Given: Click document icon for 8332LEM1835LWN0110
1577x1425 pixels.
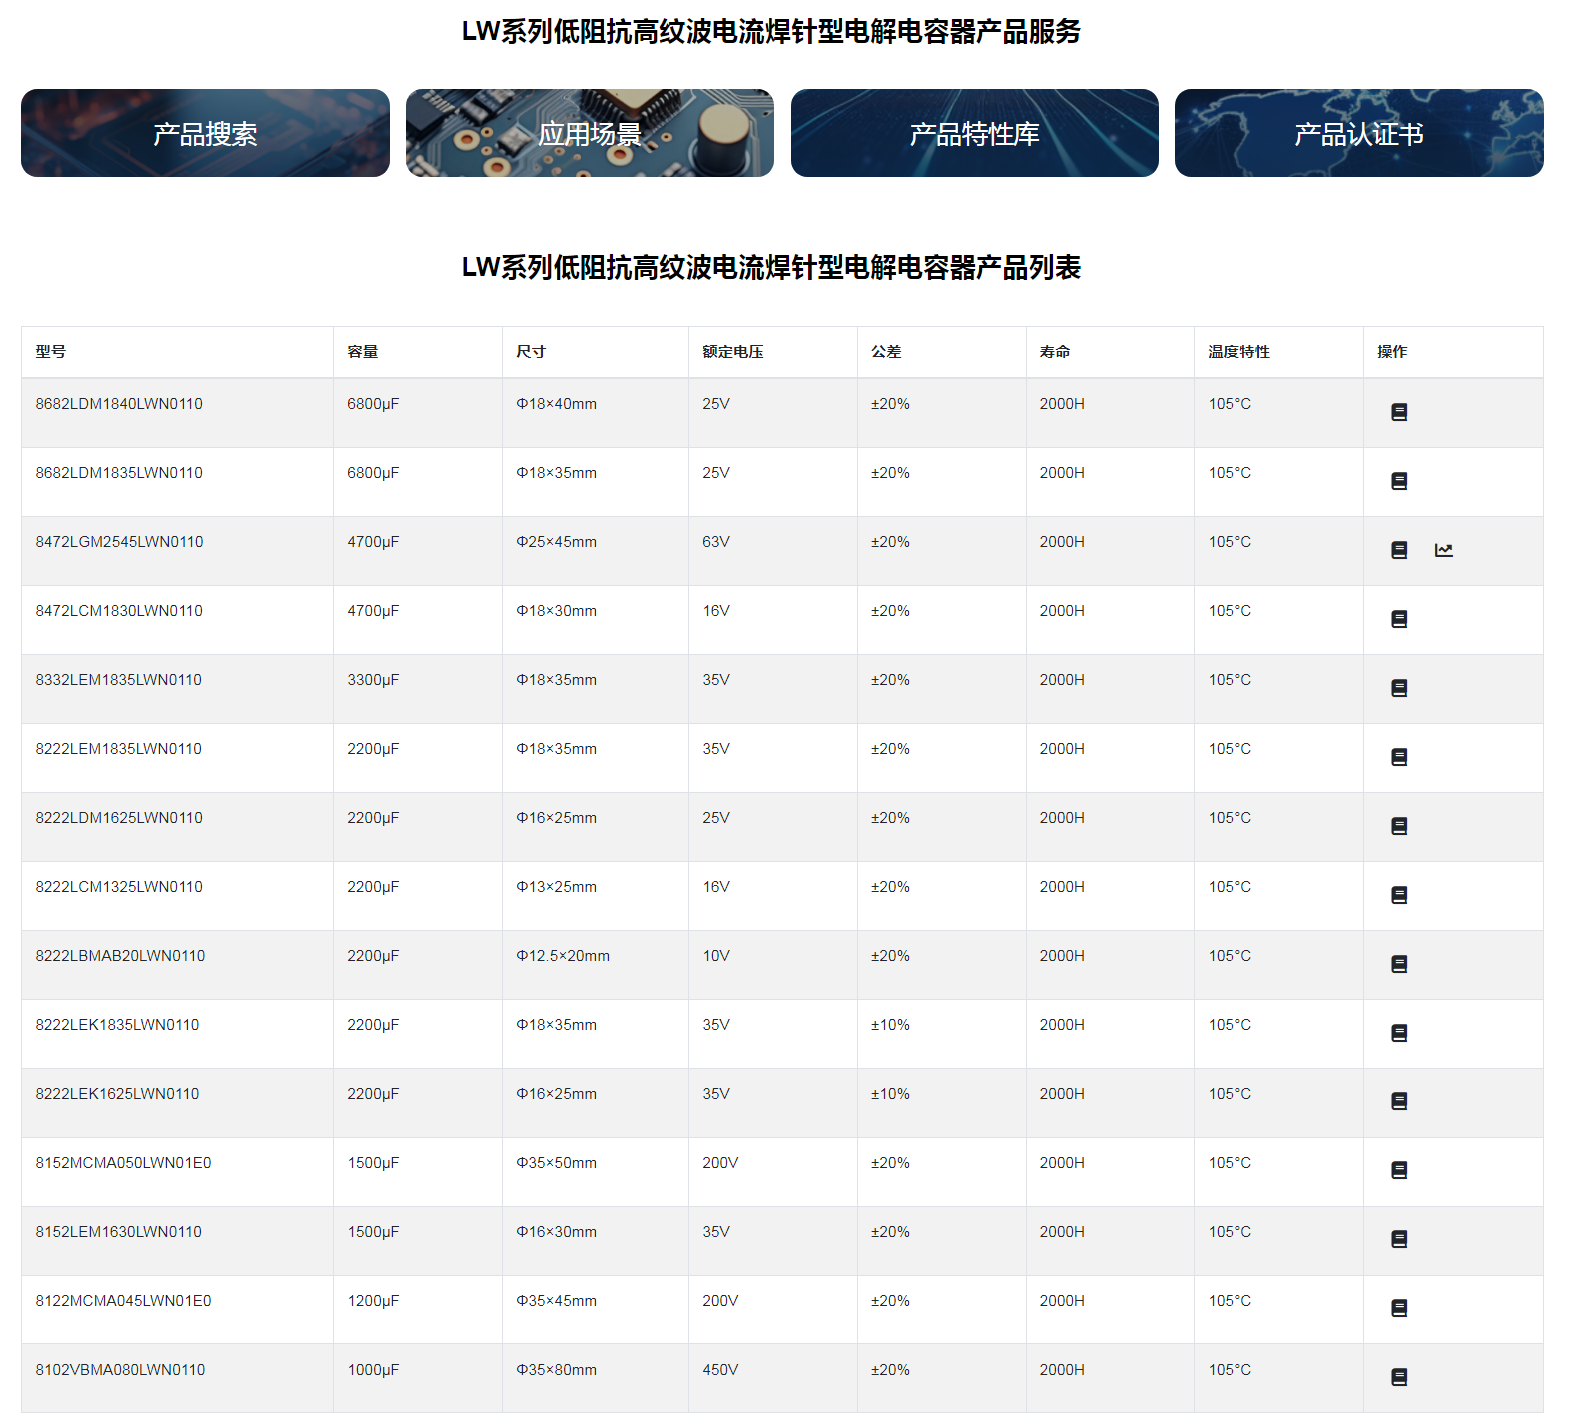Looking at the screenshot, I should [1399, 688].
